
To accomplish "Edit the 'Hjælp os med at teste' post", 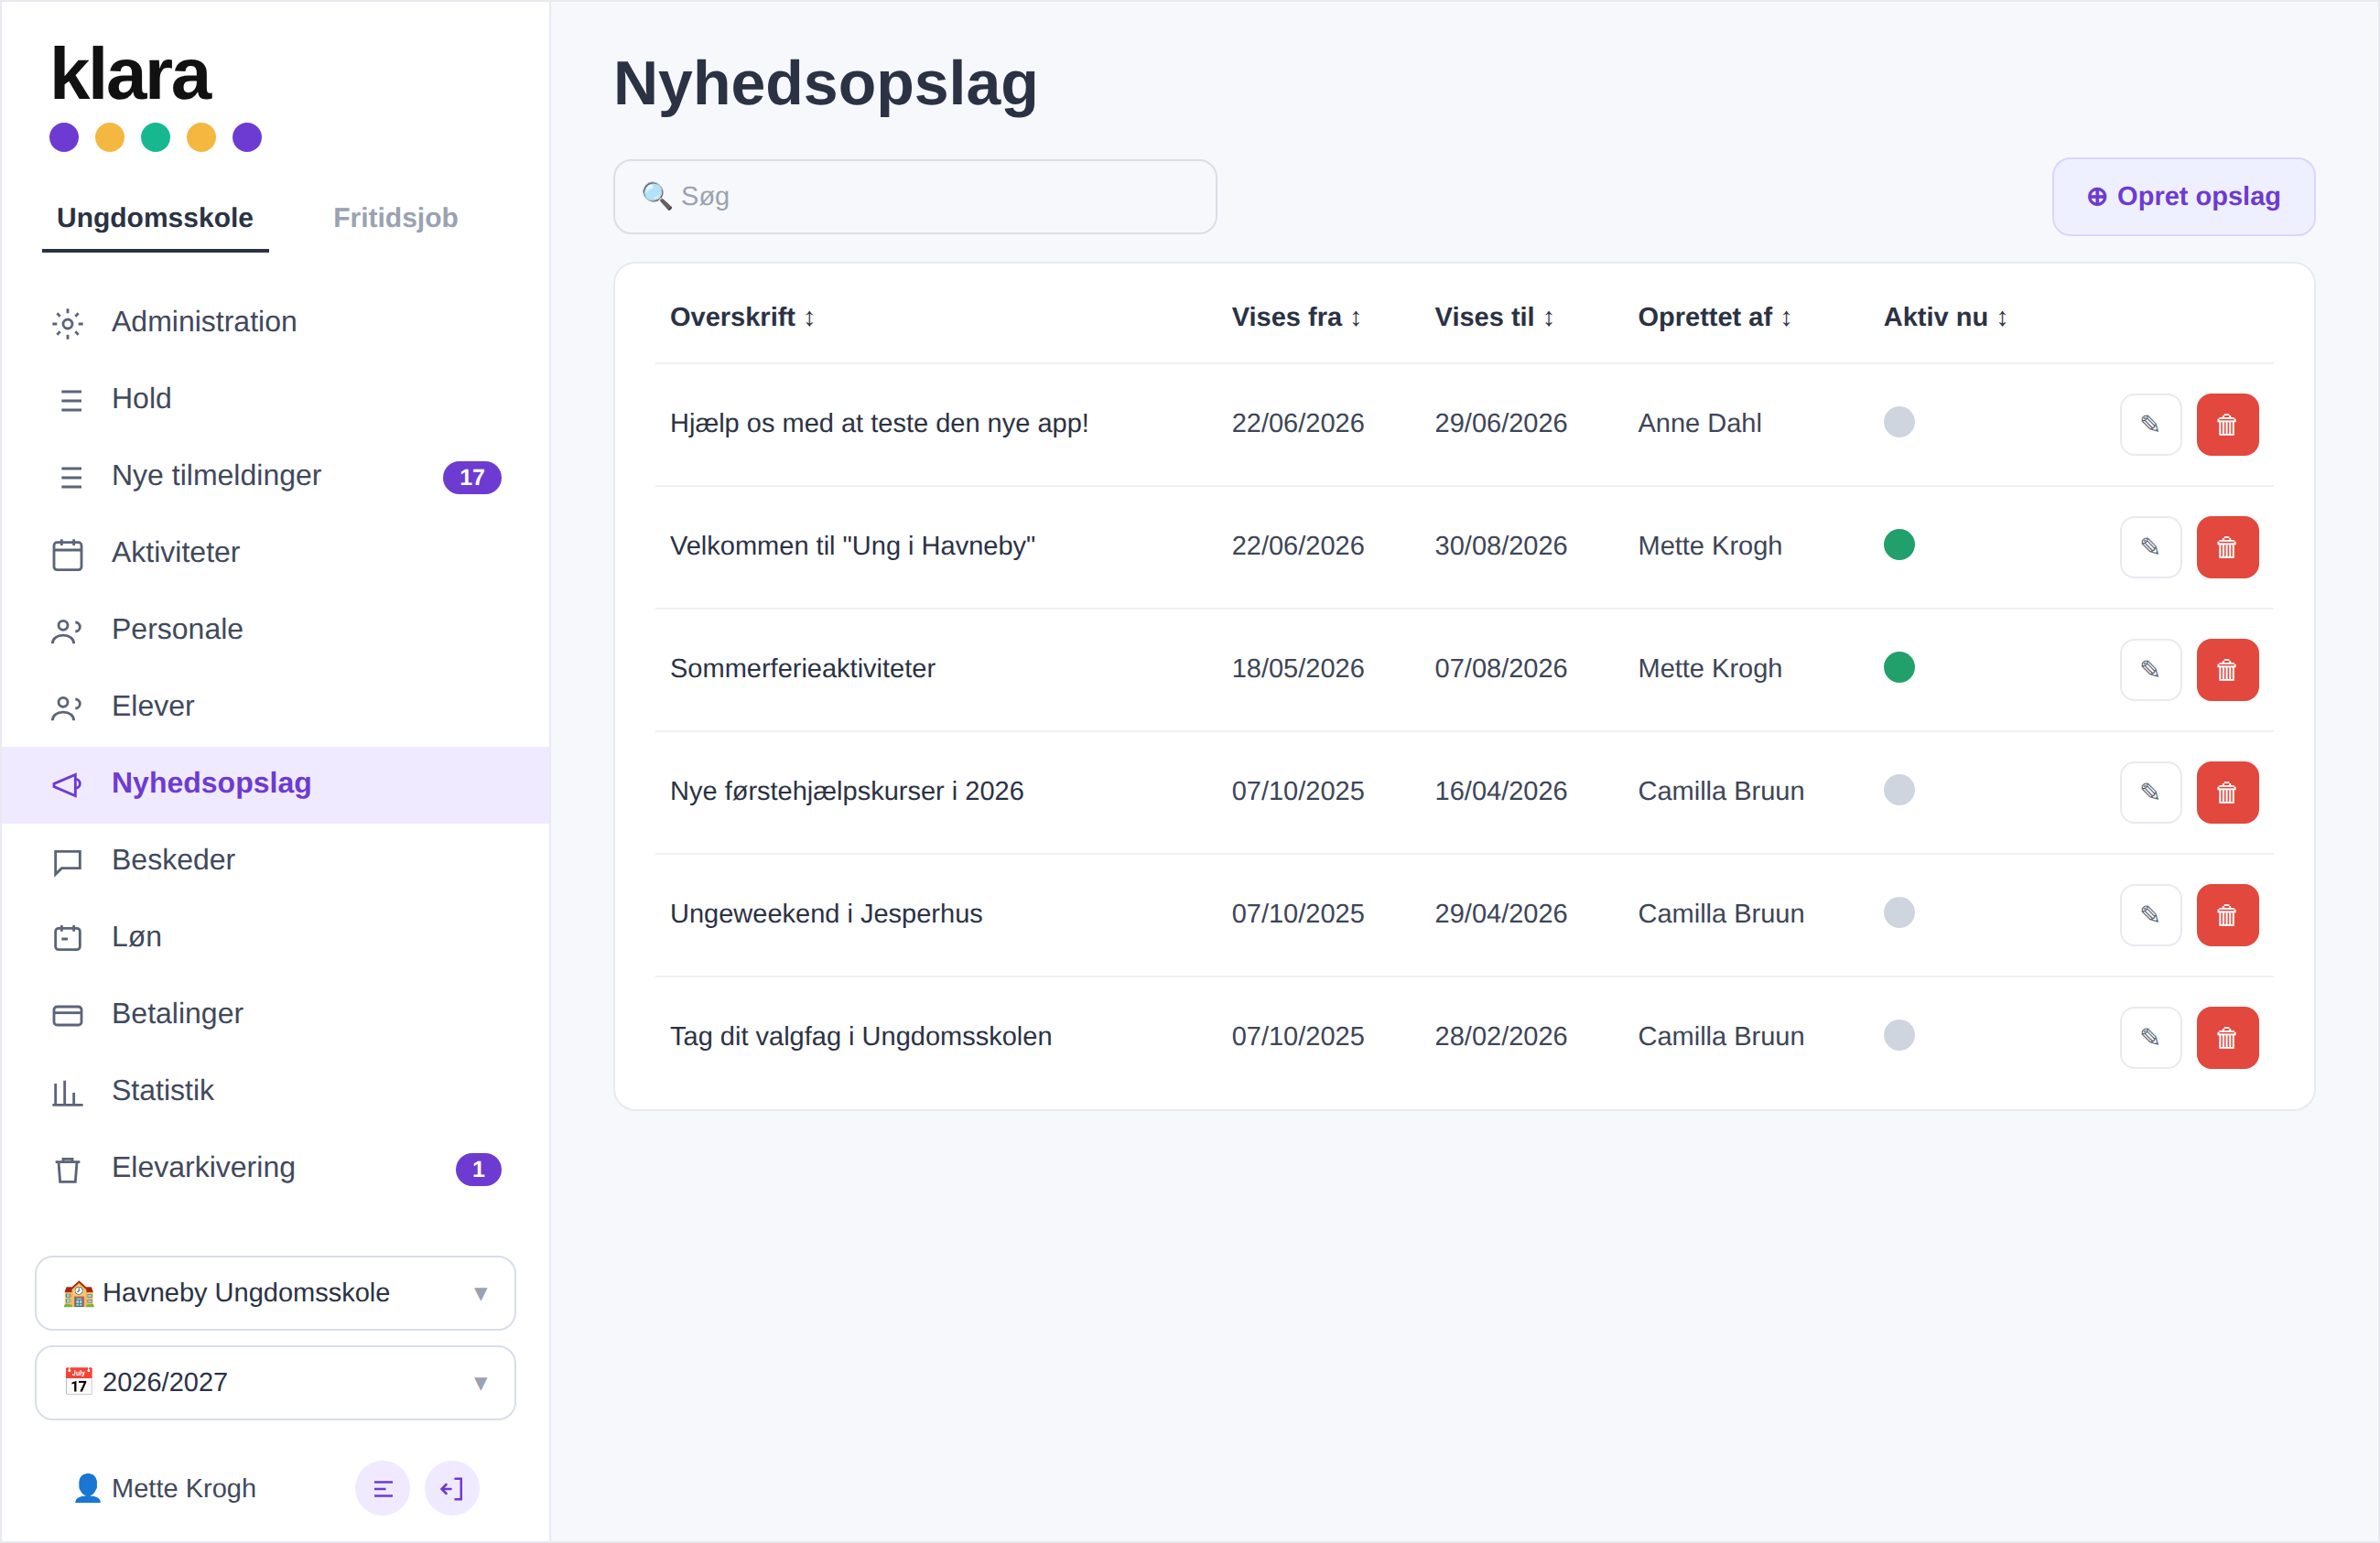I will click(2150, 424).
